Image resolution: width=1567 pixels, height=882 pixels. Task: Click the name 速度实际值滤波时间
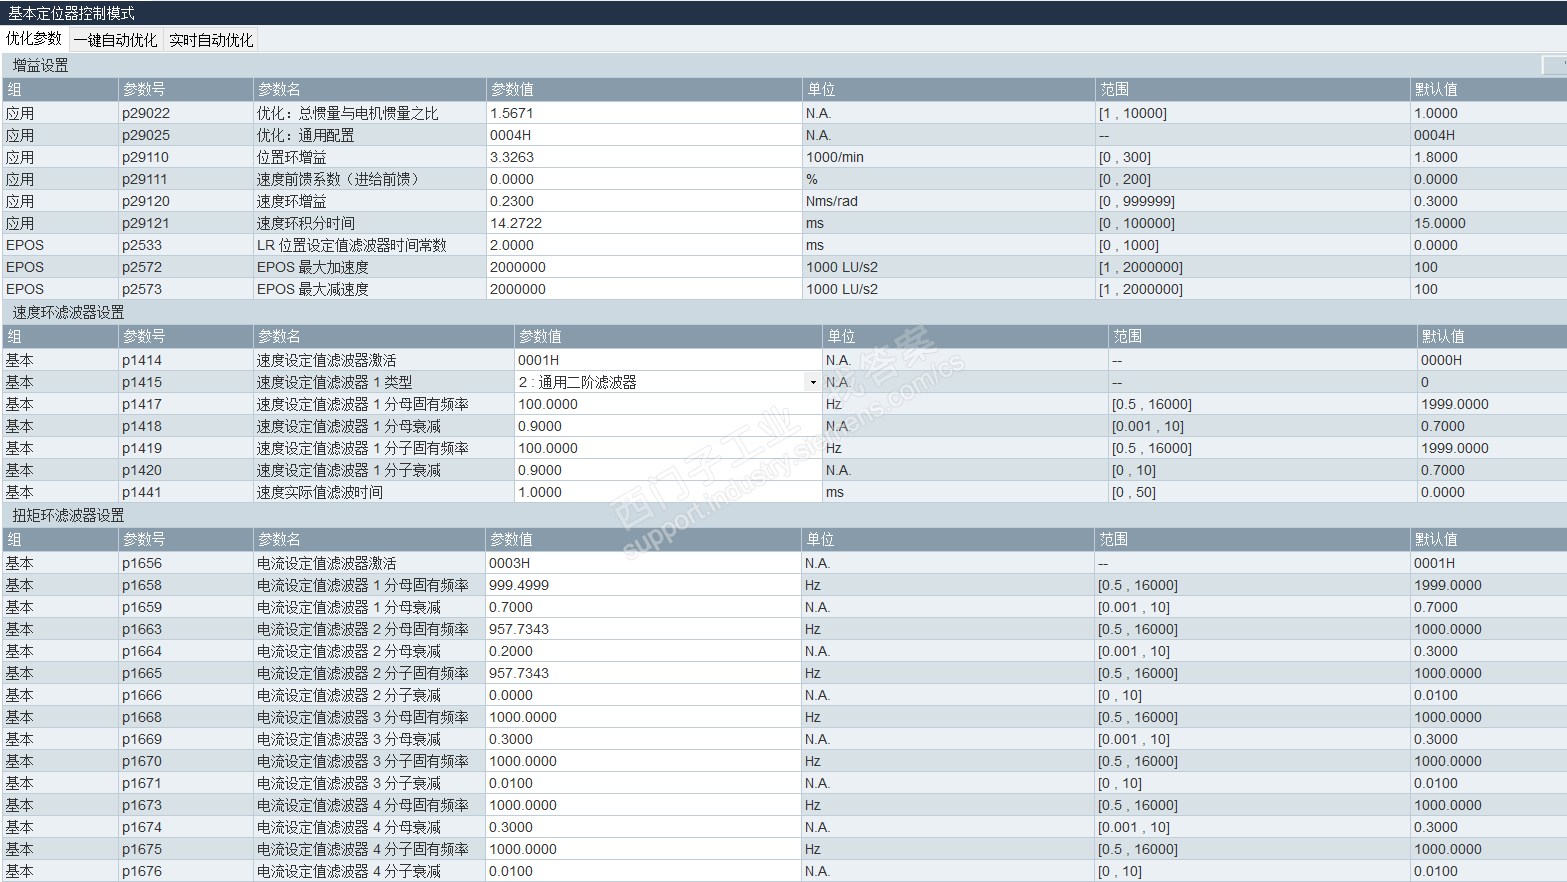(x=320, y=492)
